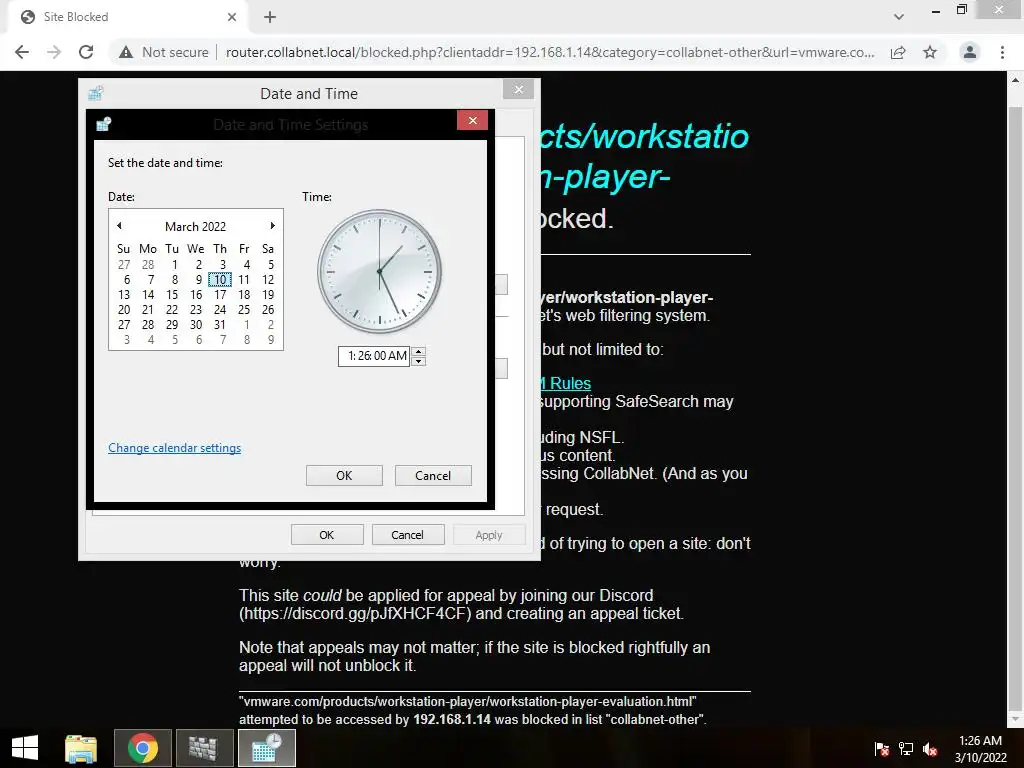Reload the blocked page
Screen dimensions: 1024x768
86,52
